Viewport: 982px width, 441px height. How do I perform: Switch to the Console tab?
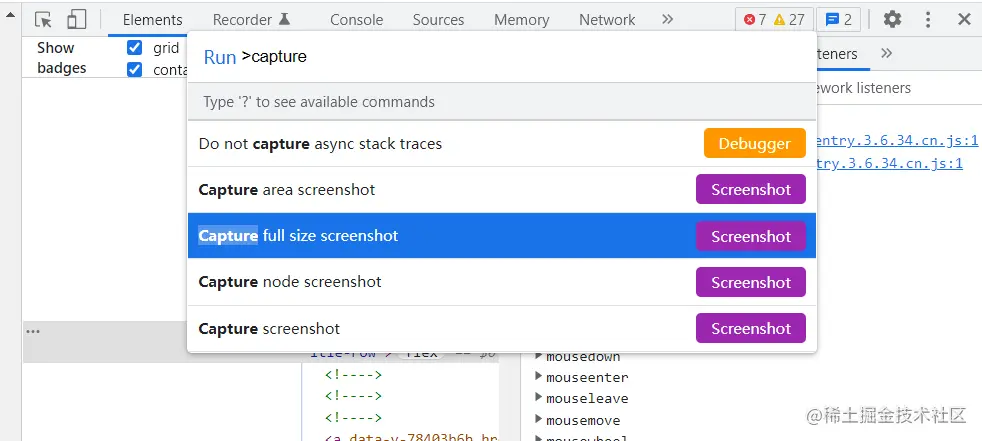[356, 19]
